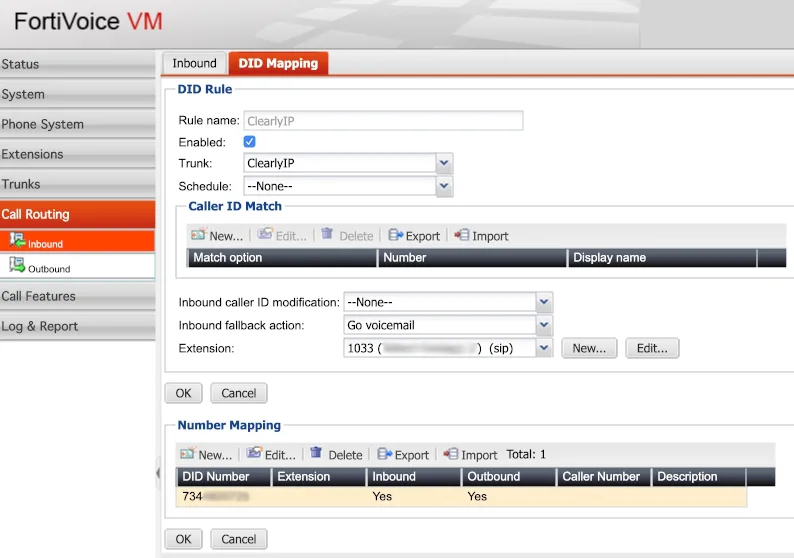The image size is (794, 558).
Task: Click Edit icon in Caller ID Match toolbar
Action: (265, 234)
